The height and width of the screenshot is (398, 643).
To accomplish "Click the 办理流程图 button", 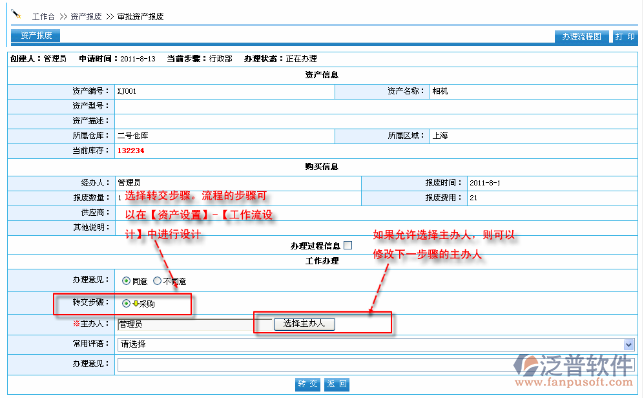I will point(581,36).
